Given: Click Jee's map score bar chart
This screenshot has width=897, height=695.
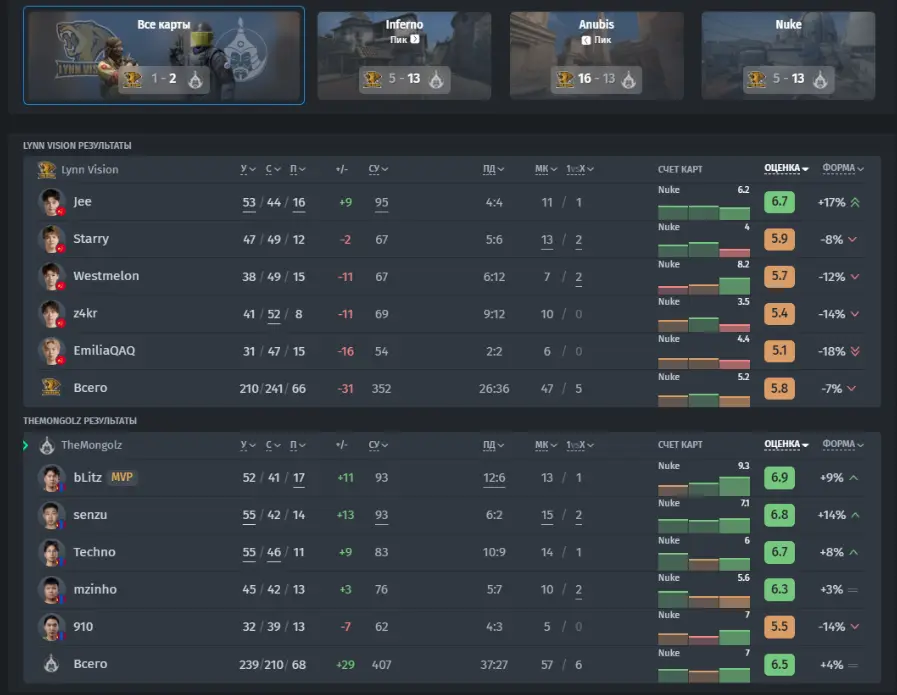Looking at the screenshot, I should pyautogui.click(x=704, y=212).
